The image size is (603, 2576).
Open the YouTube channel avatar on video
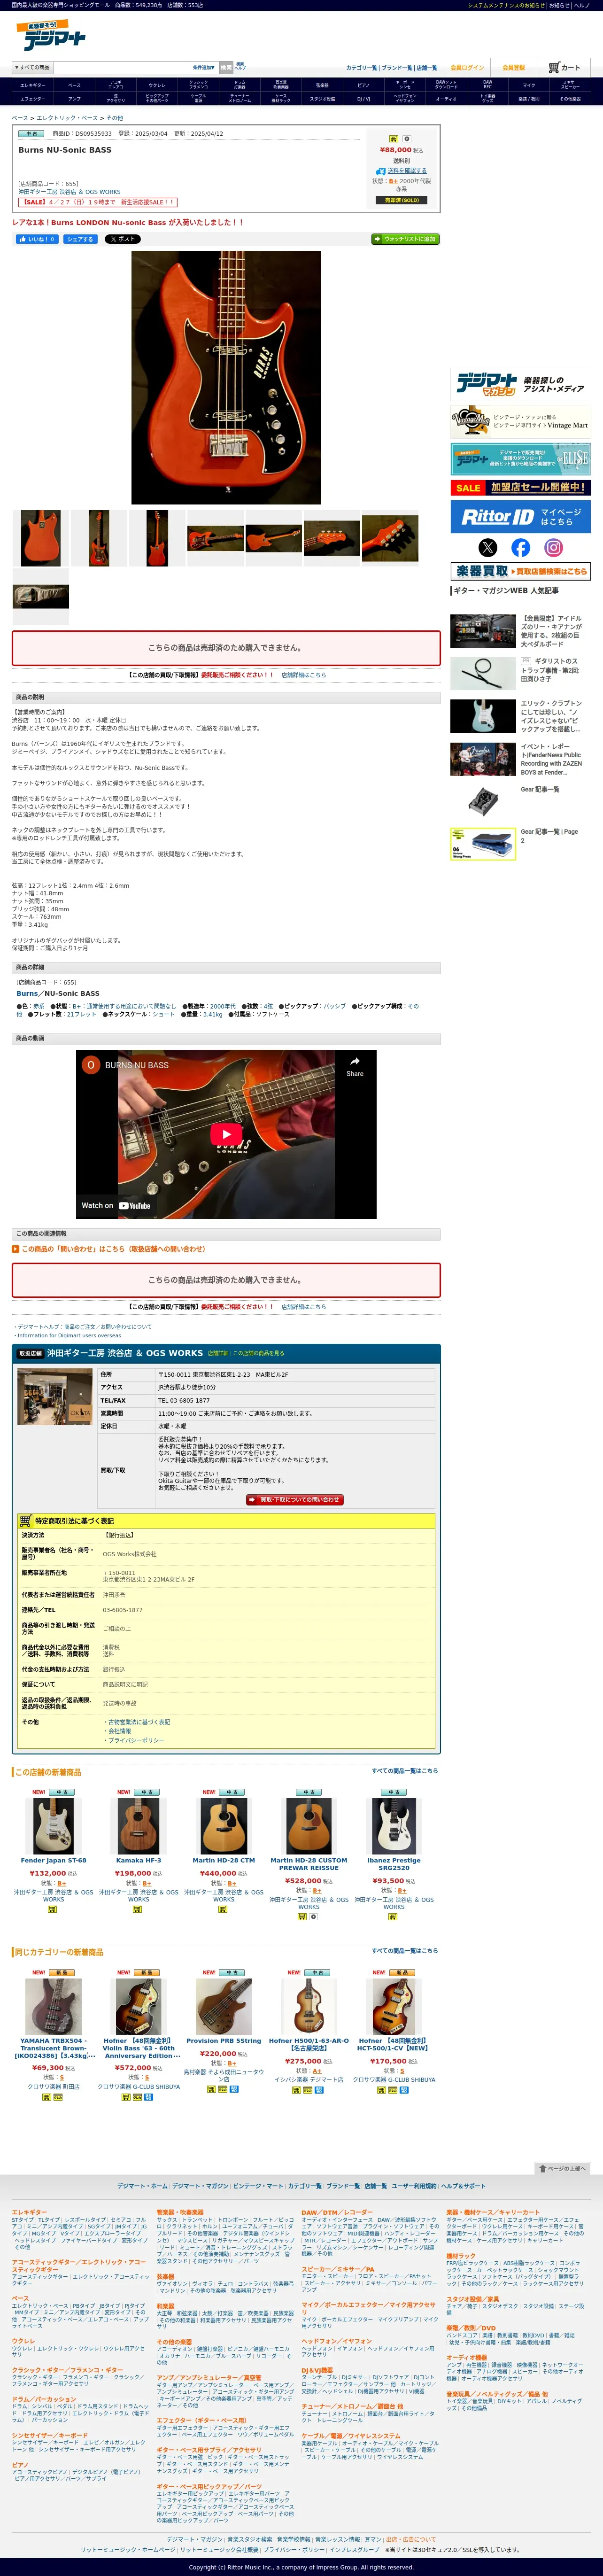click(x=90, y=1064)
